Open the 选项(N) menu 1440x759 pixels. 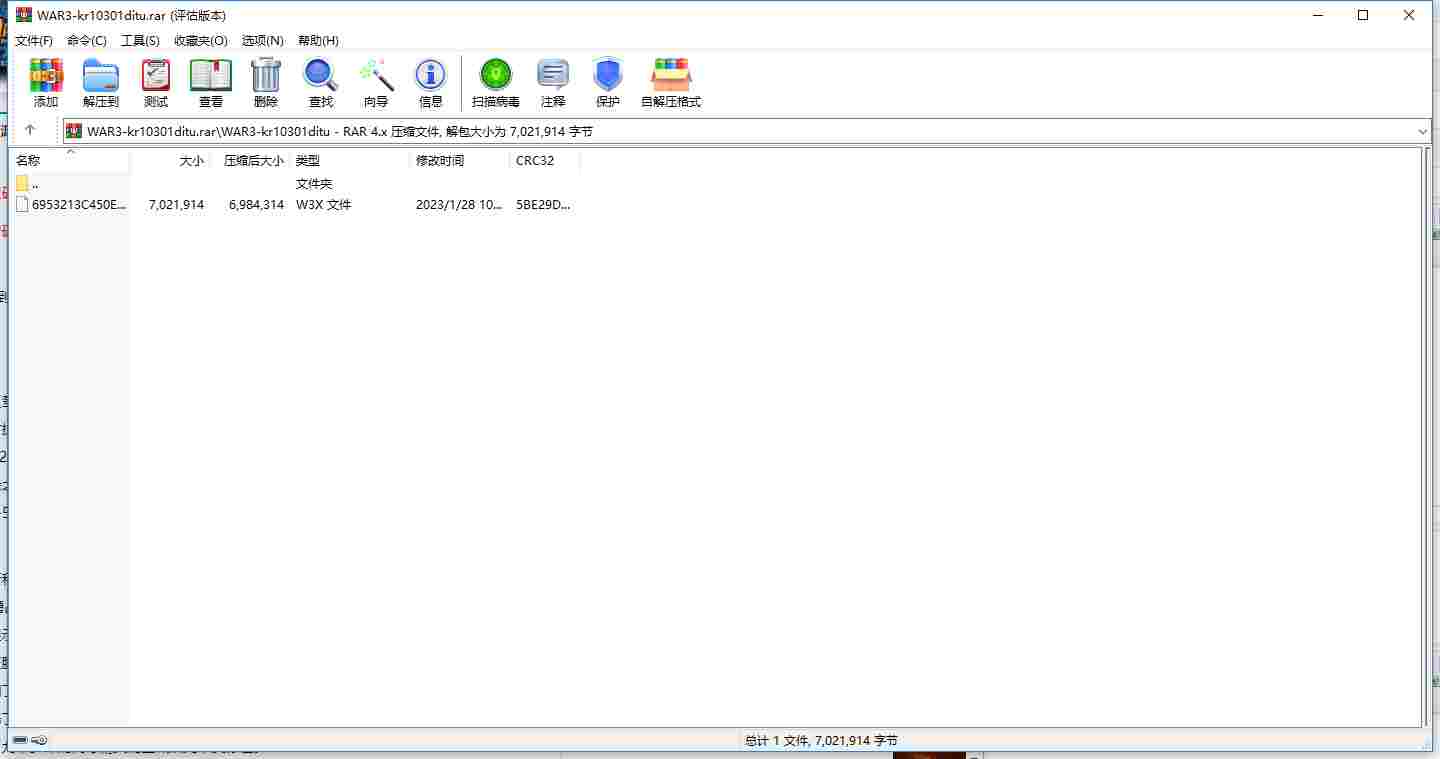coord(263,41)
